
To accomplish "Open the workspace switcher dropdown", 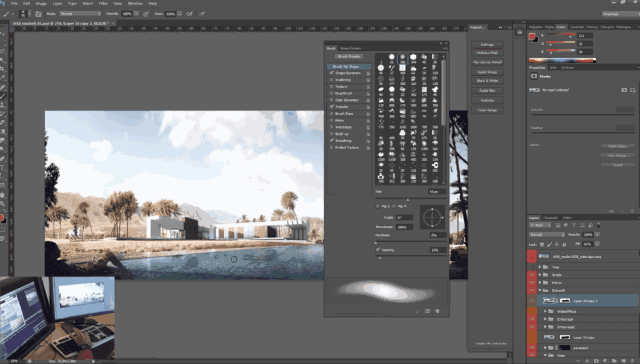I will point(620,14).
